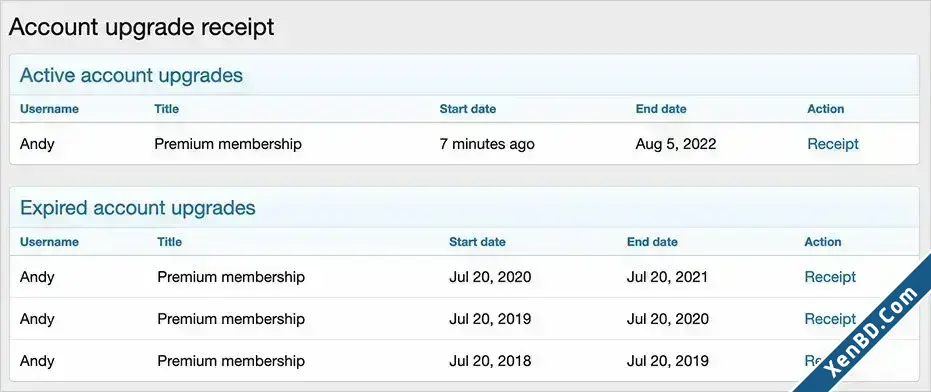Click Start date header in expired table

(x=477, y=242)
